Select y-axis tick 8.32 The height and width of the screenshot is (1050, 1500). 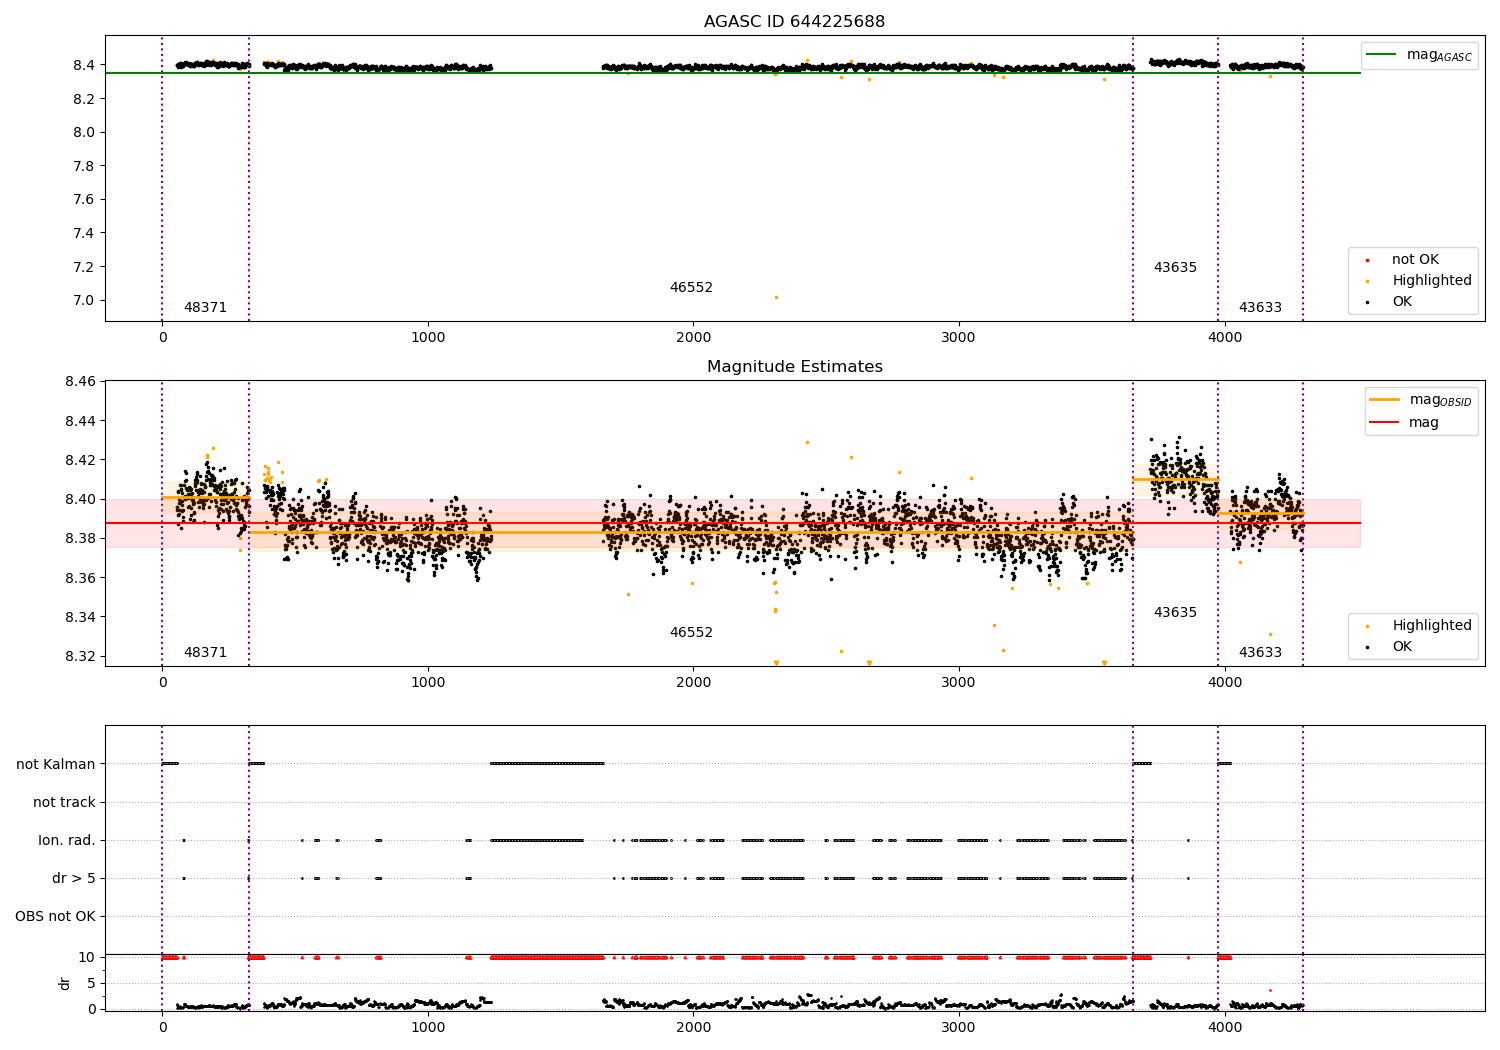[80, 656]
